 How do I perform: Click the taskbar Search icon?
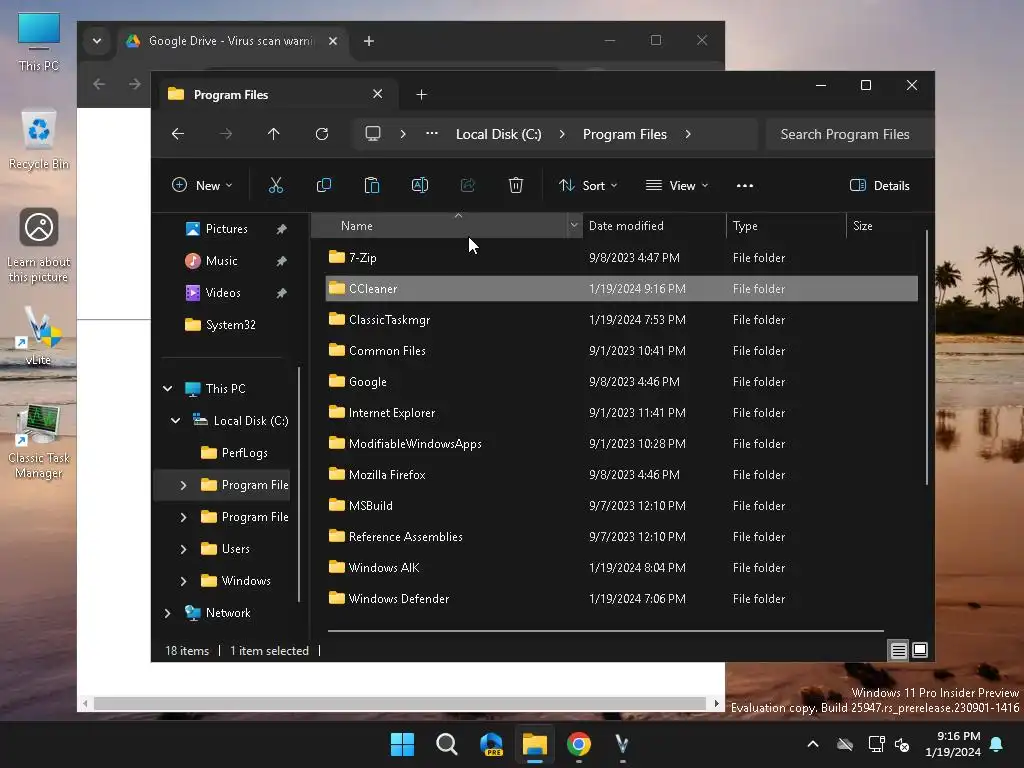click(x=447, y=744)
